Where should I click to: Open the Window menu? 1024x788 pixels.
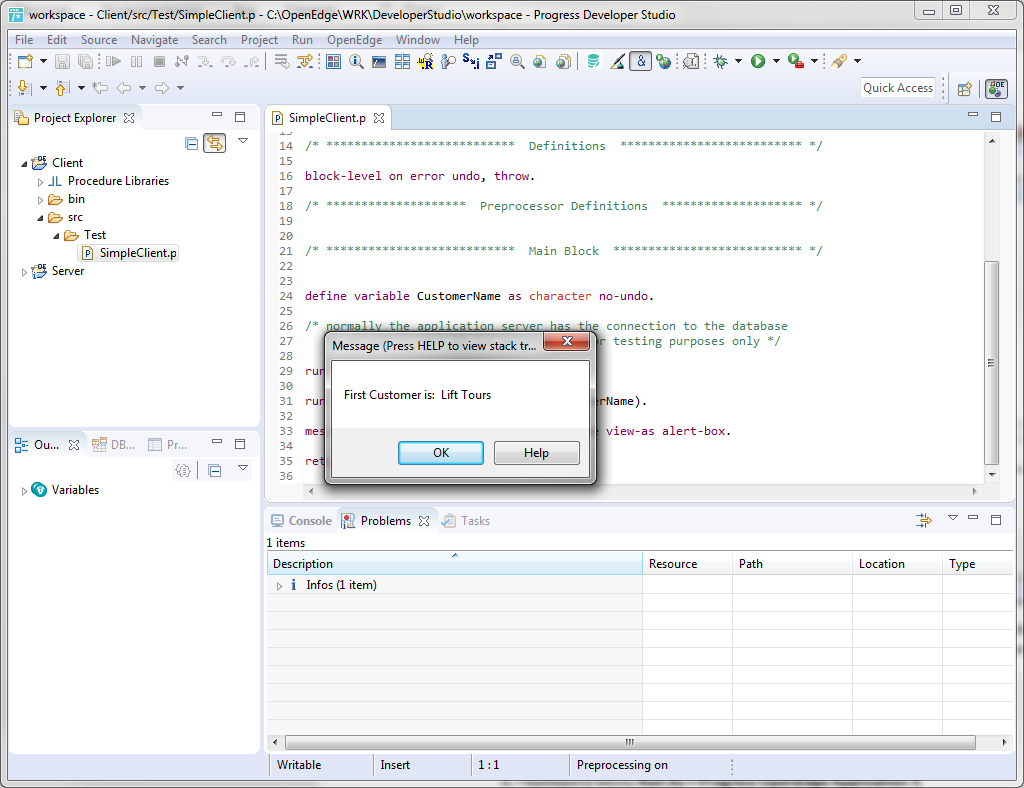[418, 40]
